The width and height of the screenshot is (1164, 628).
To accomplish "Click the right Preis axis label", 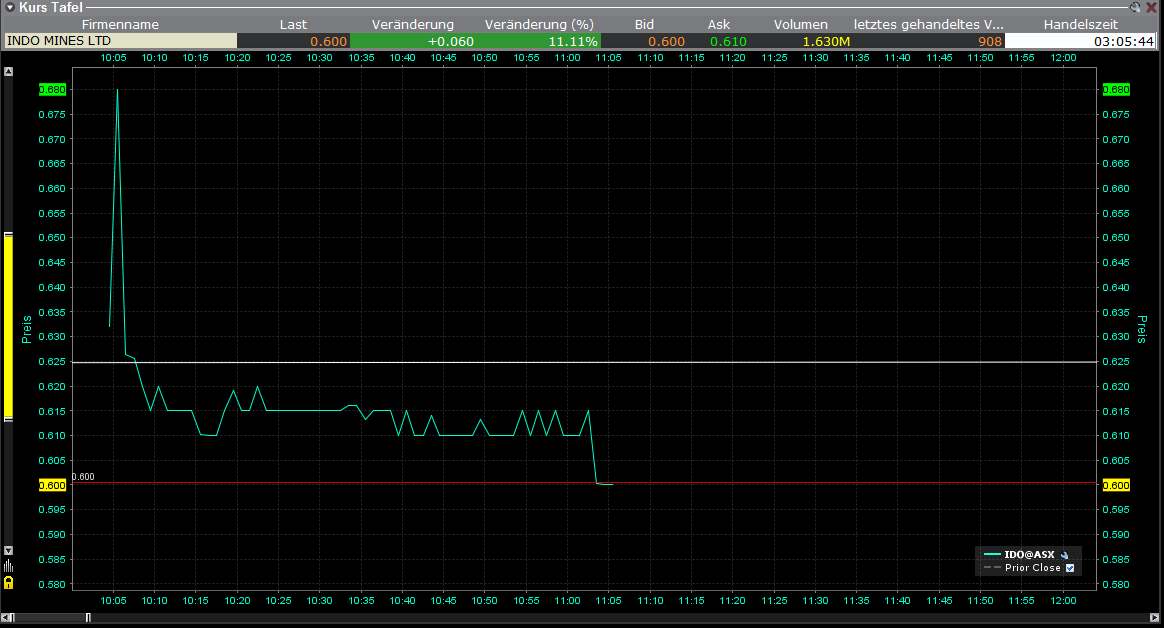I will click(x=1142, y=329).
